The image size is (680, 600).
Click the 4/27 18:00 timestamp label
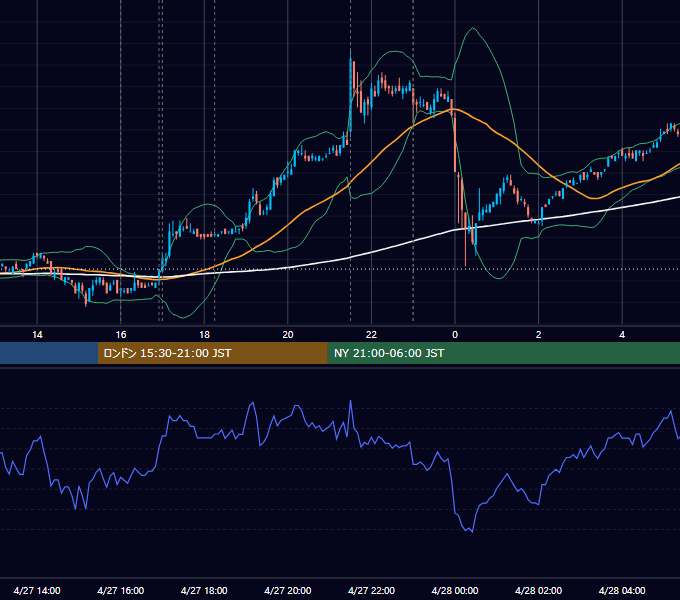point(204,590)
